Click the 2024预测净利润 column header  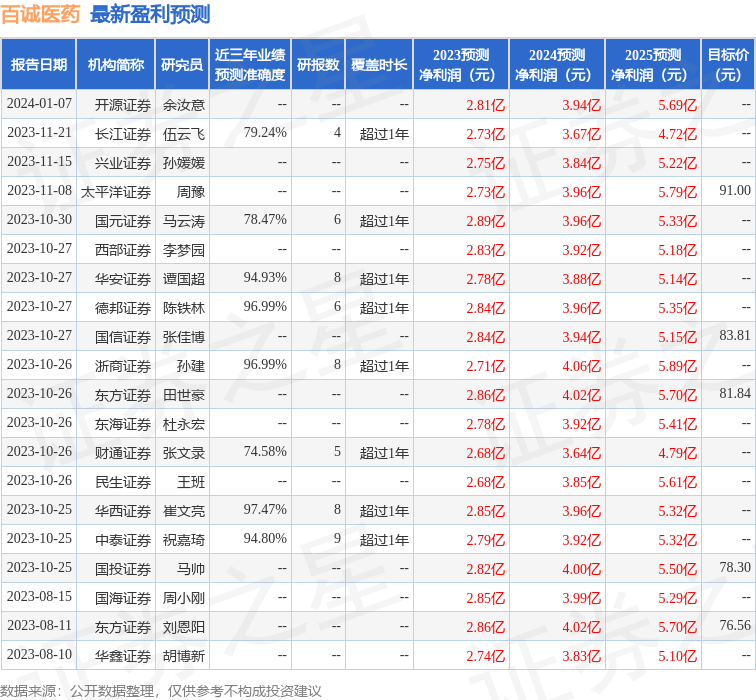(557, 65)
